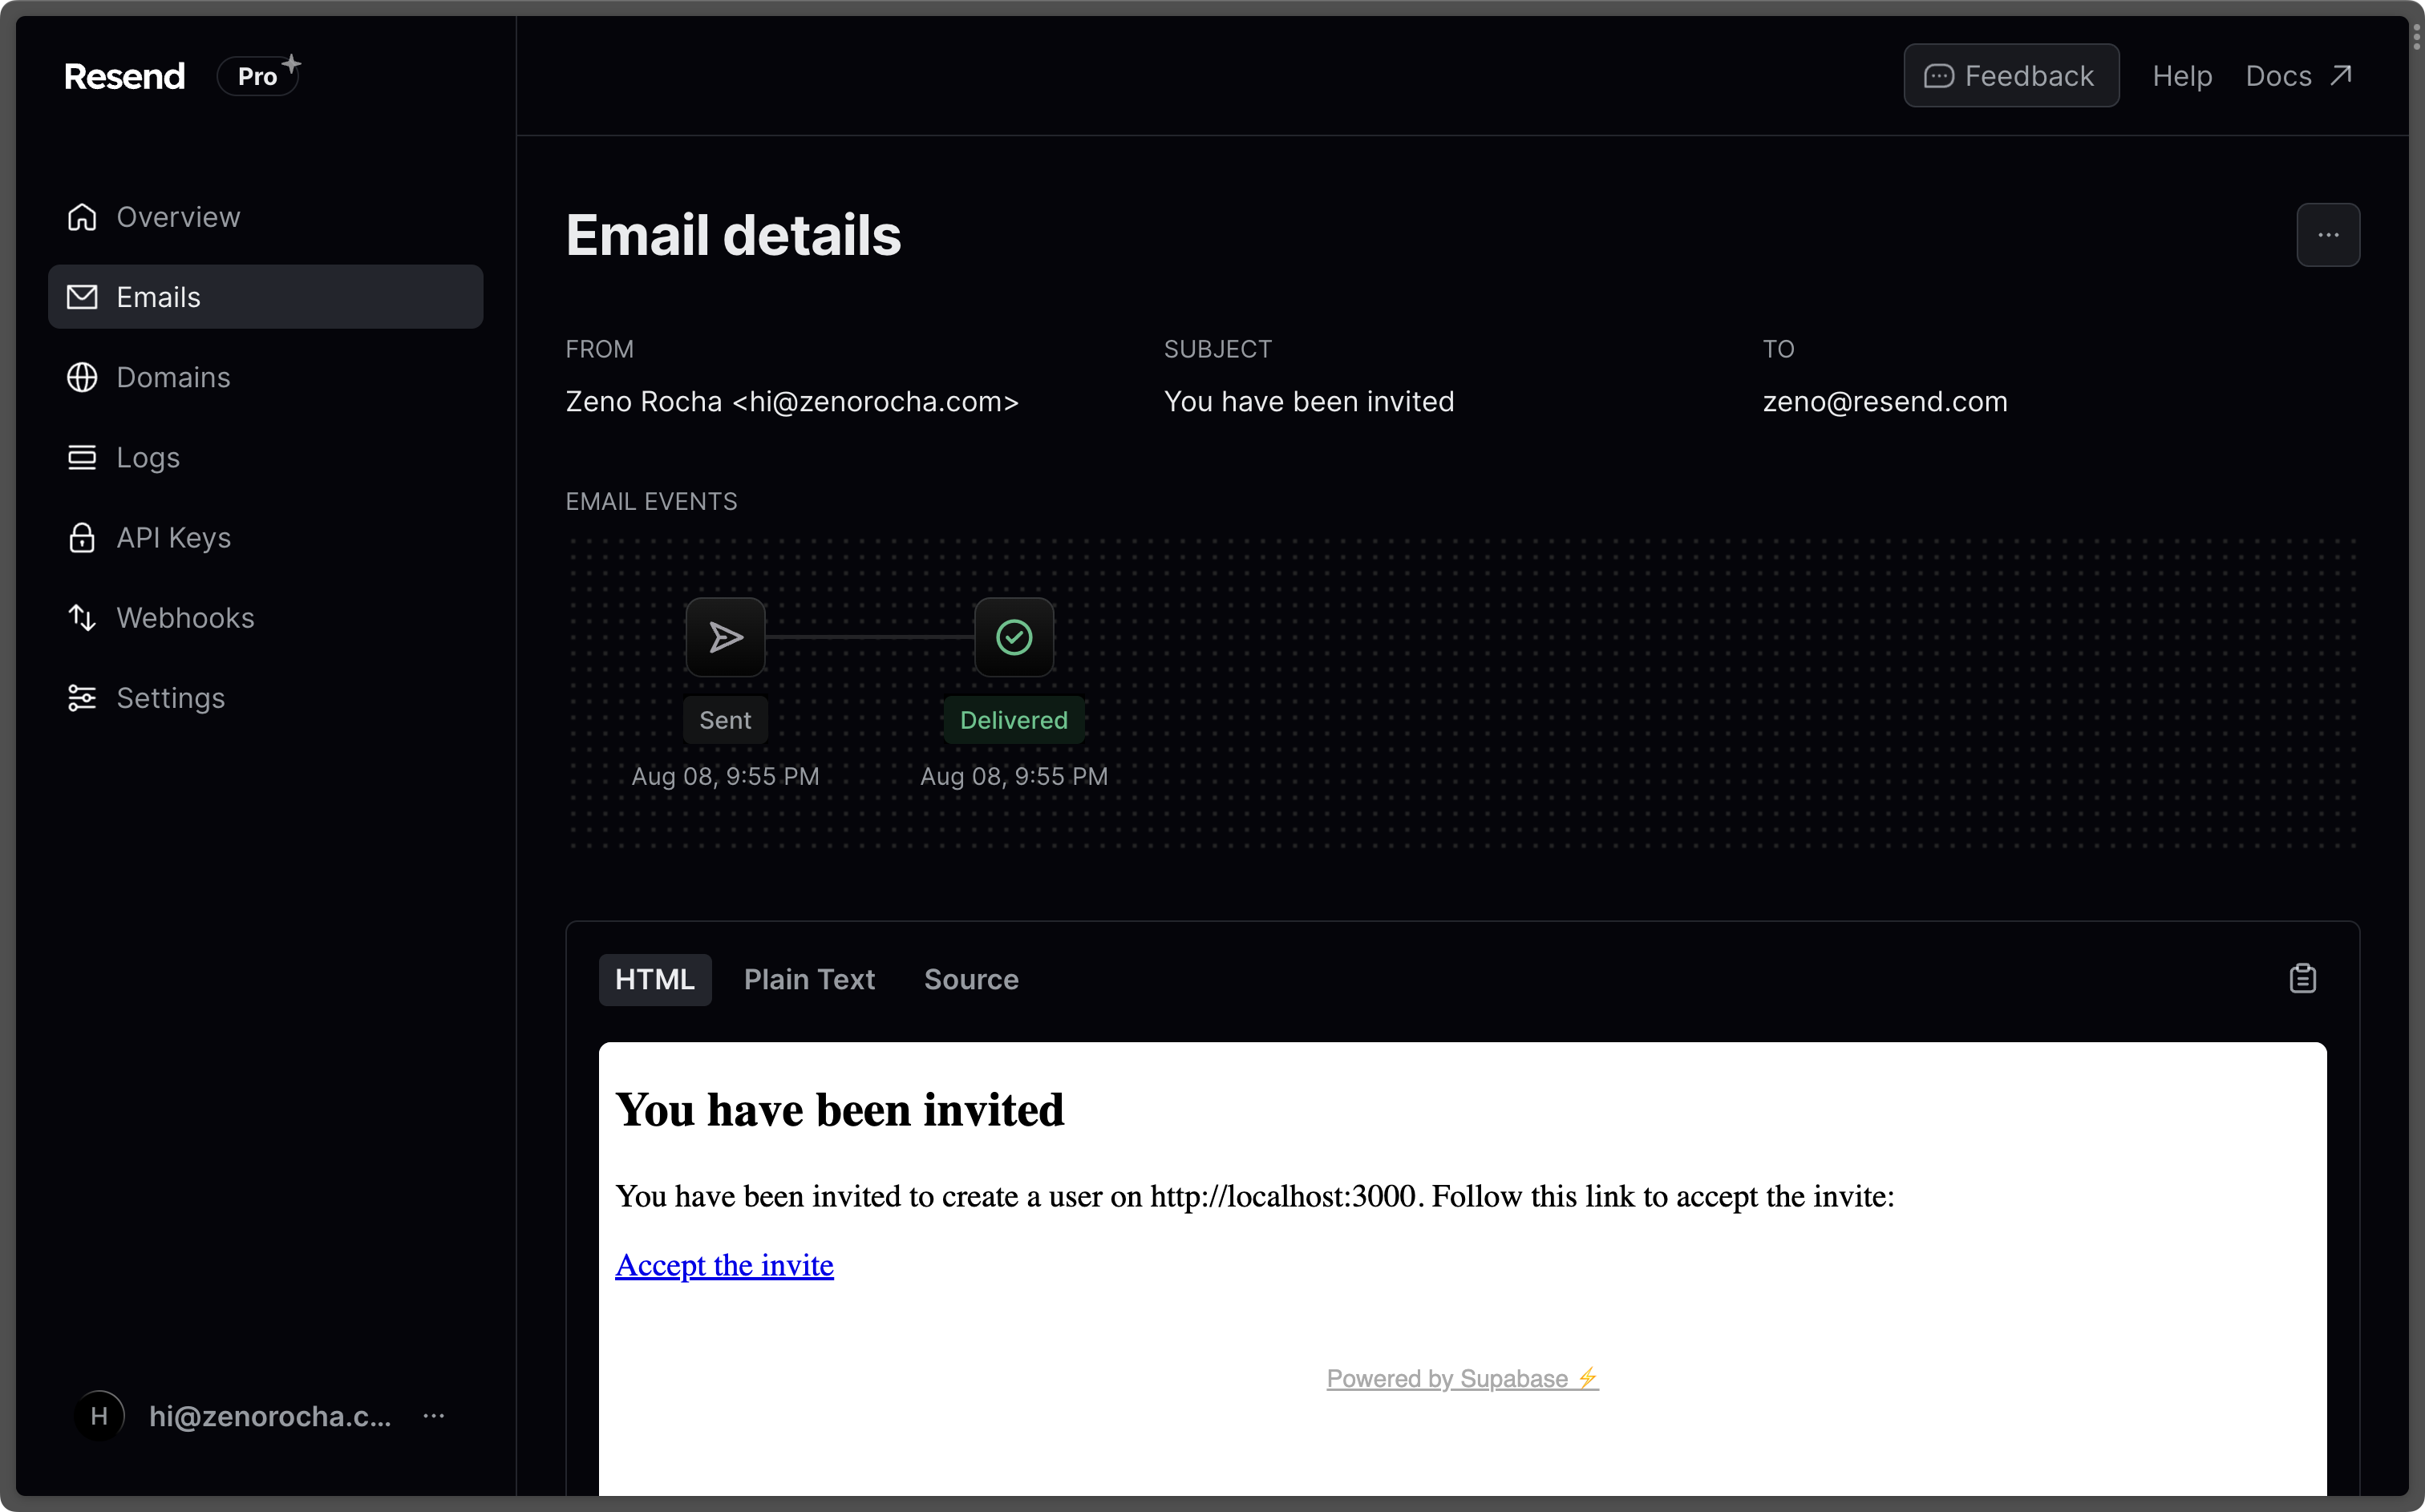The width and height of the screenshot is (2425, 1512).
Task: Click the Send (arrow) email event icon
Action: tap(725, 636)
